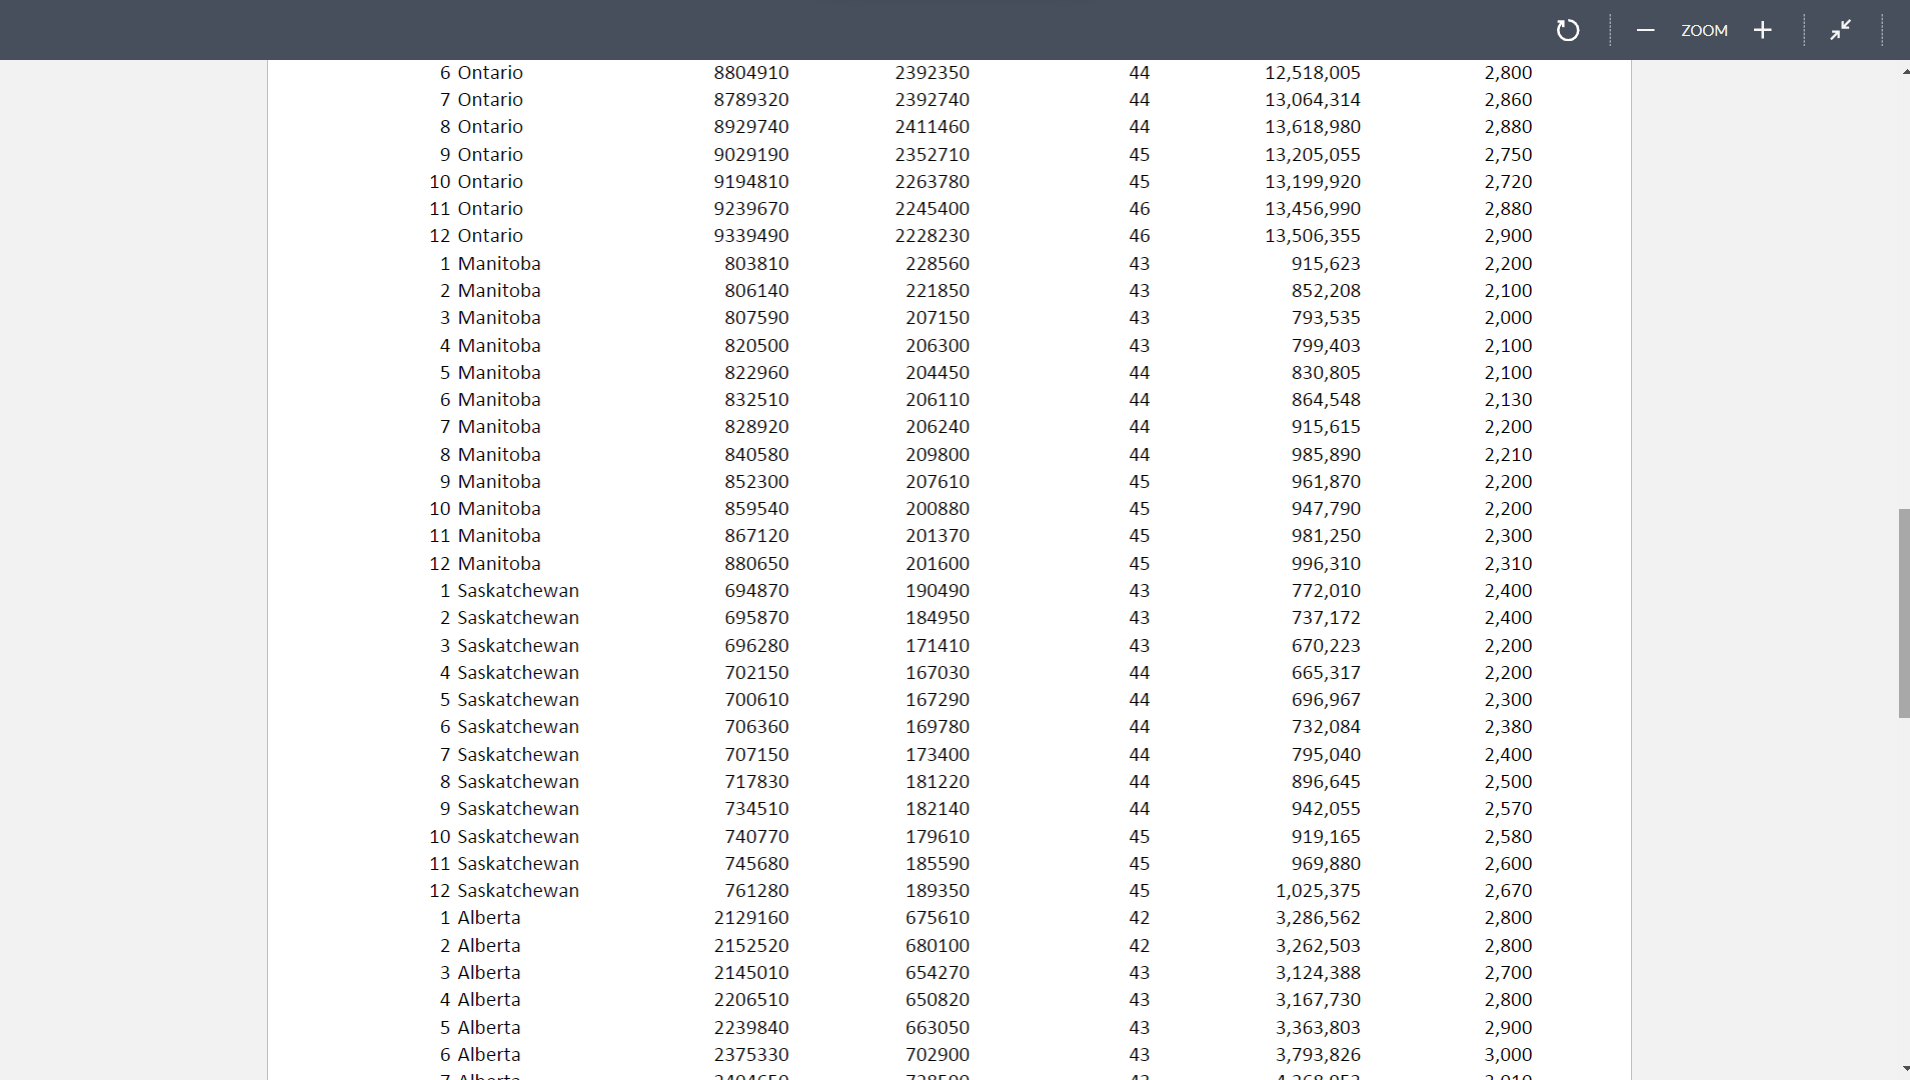Screen dimensions: 1910x1080
Task: Click the number 680100
Action: click(x=938, y=946)
